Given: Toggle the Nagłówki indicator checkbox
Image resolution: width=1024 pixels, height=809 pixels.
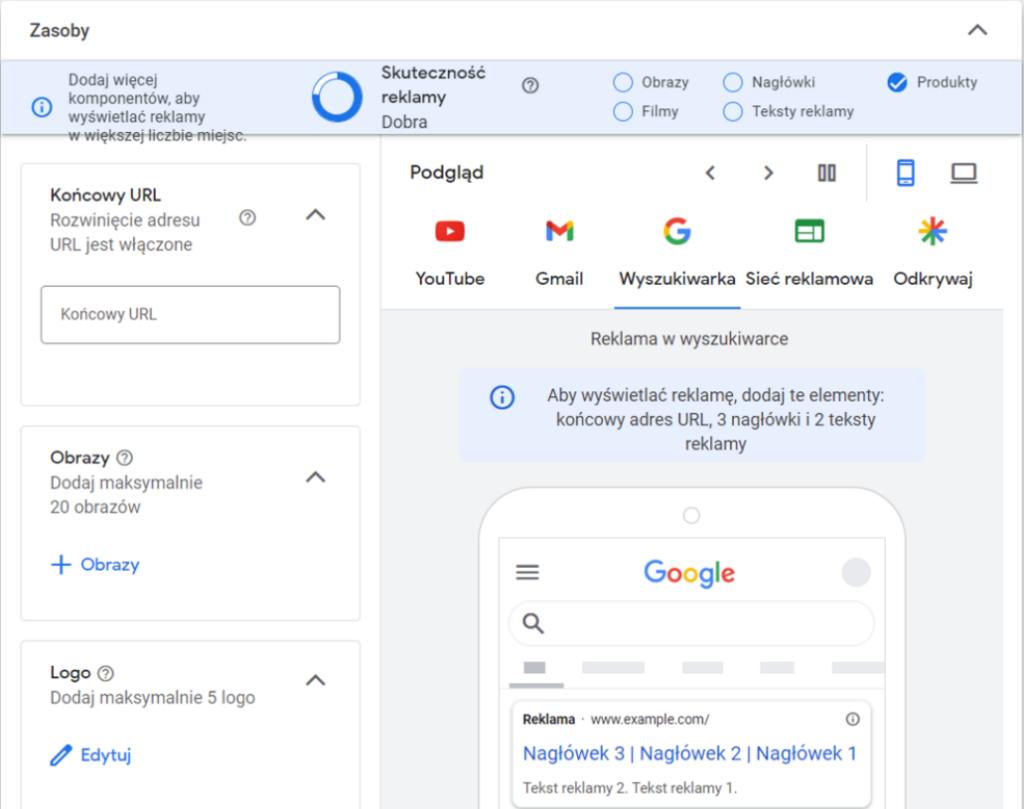Looking at the screenshot, I should [x=733, y=83].
